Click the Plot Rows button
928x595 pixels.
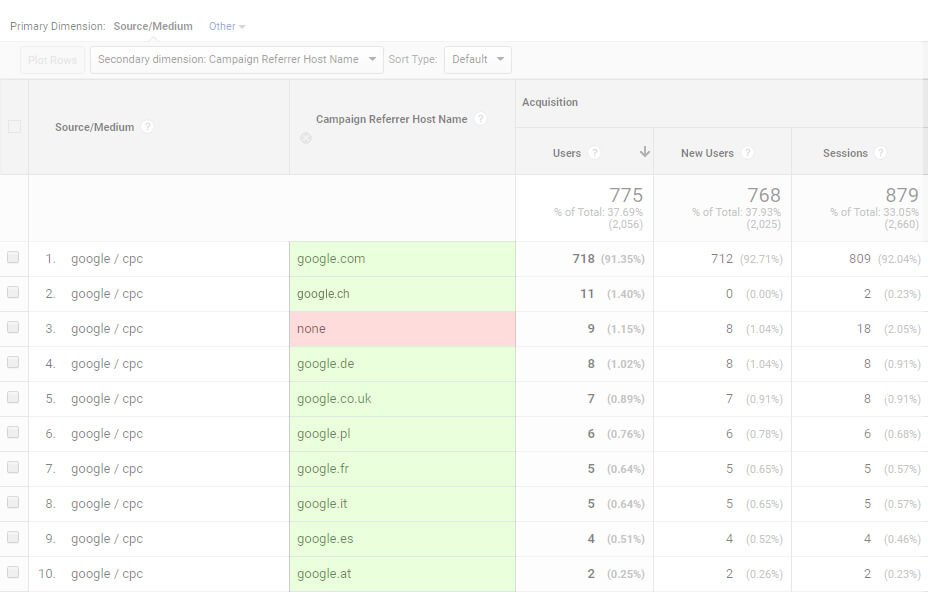point(52,60)
